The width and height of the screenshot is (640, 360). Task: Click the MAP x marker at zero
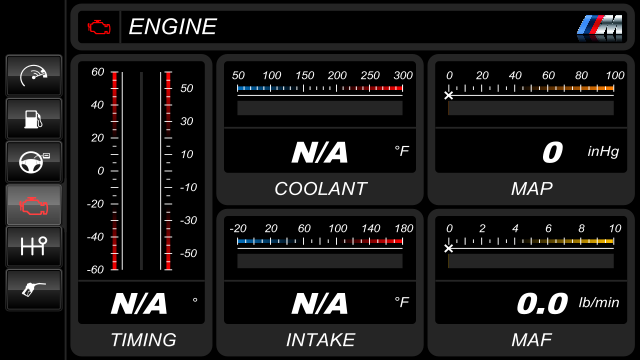pos(449,96)
